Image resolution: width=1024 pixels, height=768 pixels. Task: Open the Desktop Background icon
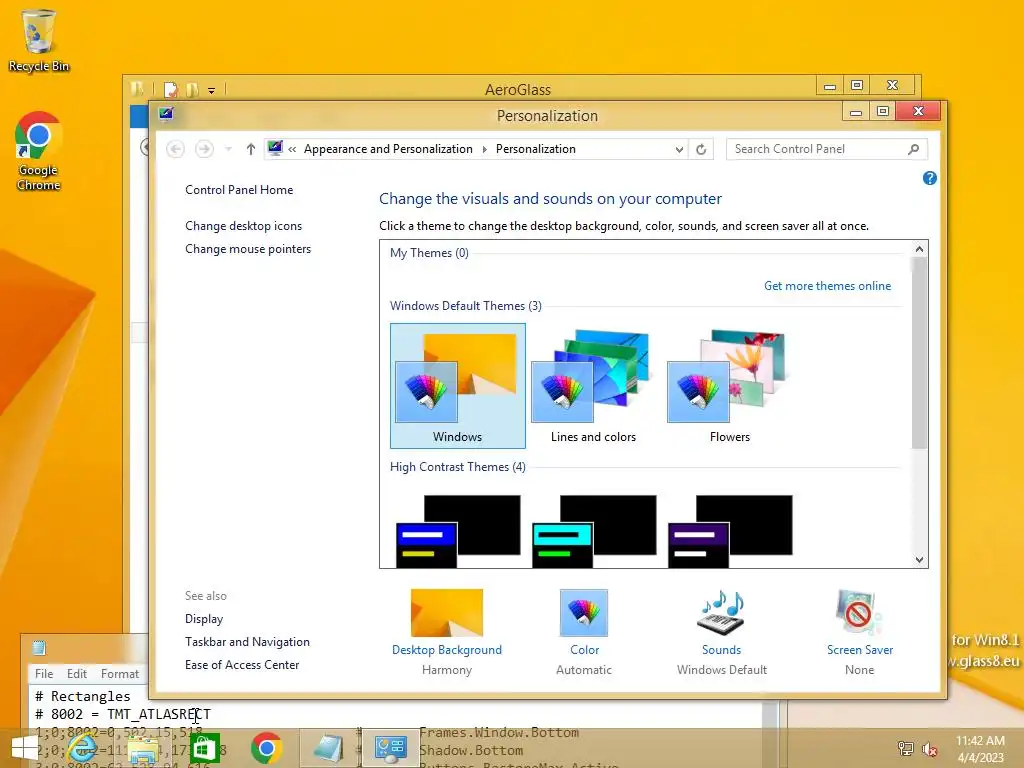[x=447, y=613]
